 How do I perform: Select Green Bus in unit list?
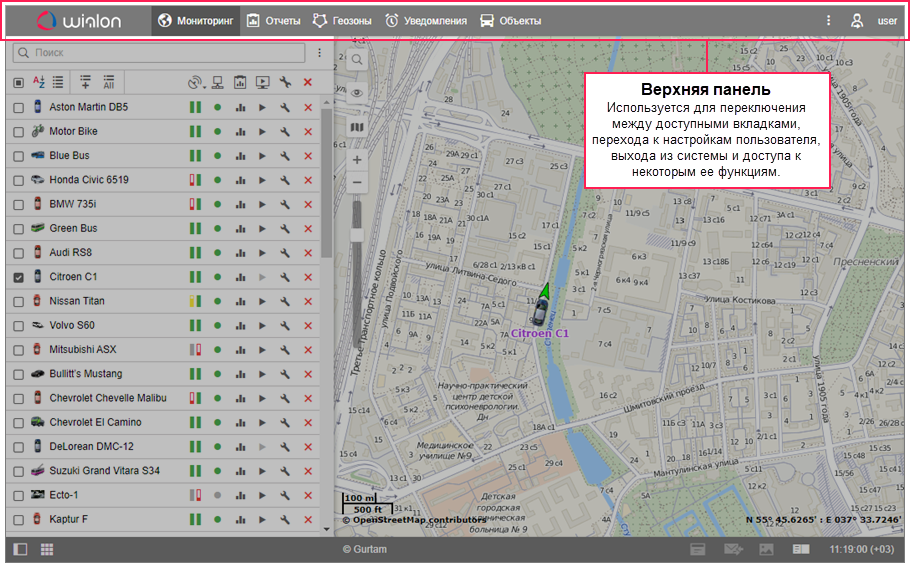click(73, 228)
